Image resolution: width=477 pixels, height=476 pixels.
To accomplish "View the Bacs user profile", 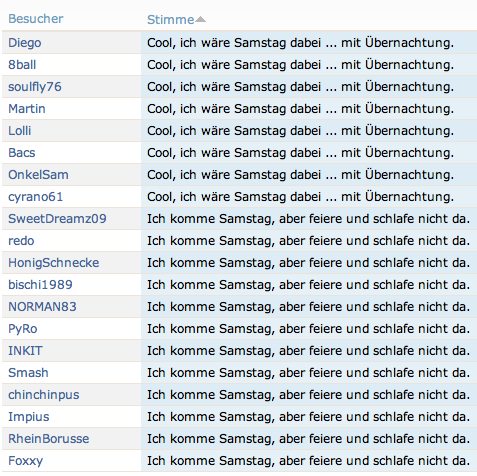I will (22, 153).
